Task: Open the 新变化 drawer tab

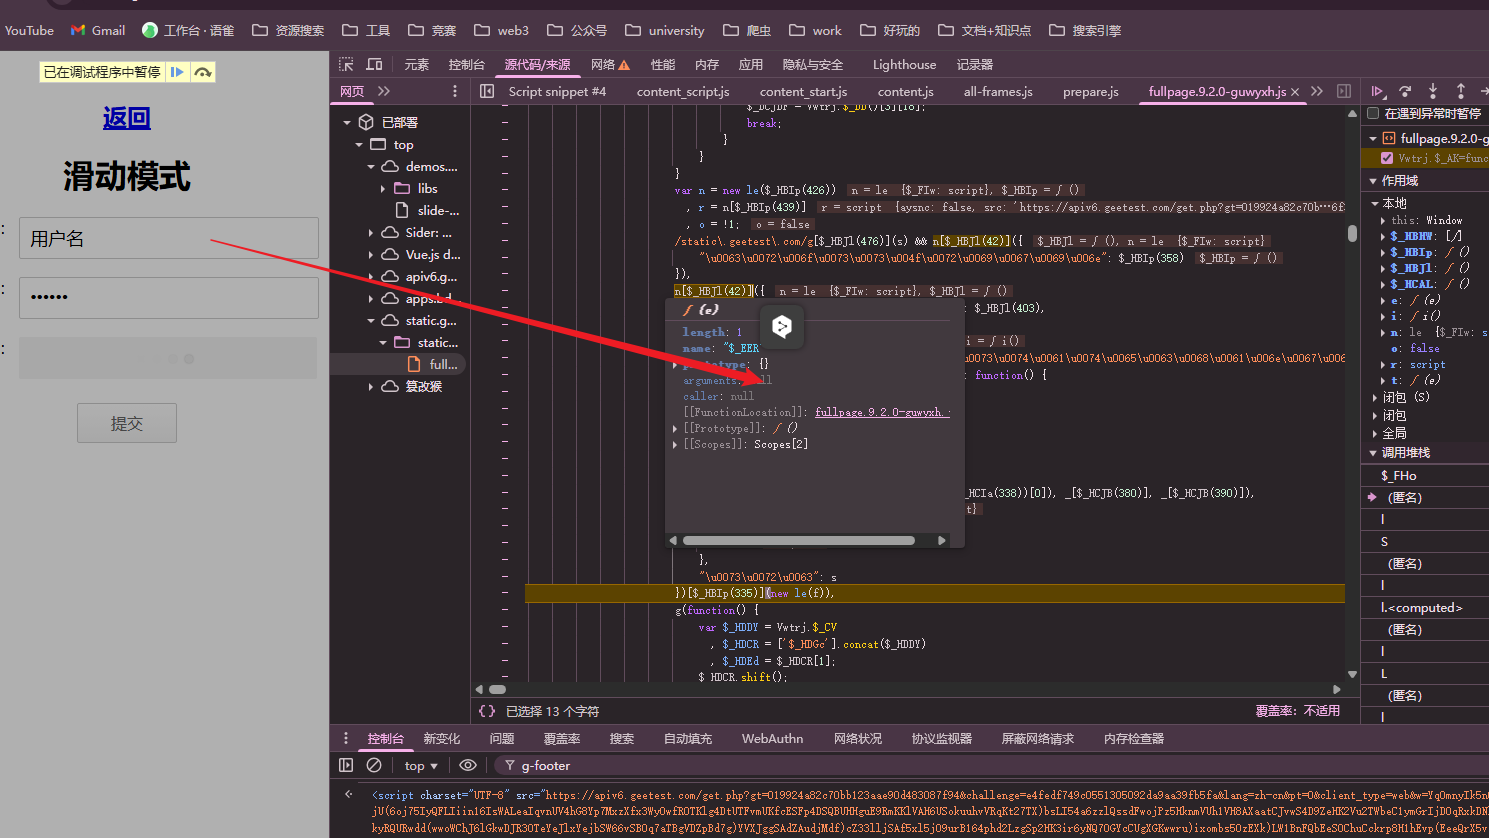Action: [442, 738]
